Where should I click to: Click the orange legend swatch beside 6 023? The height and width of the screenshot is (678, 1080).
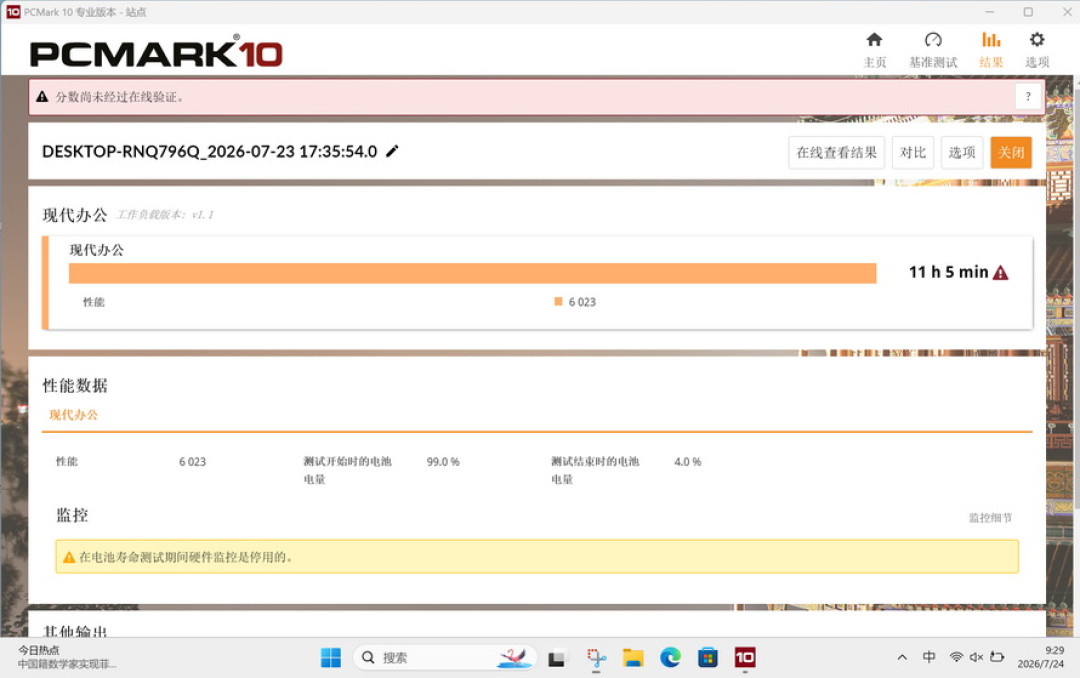(x=559, y=301)
